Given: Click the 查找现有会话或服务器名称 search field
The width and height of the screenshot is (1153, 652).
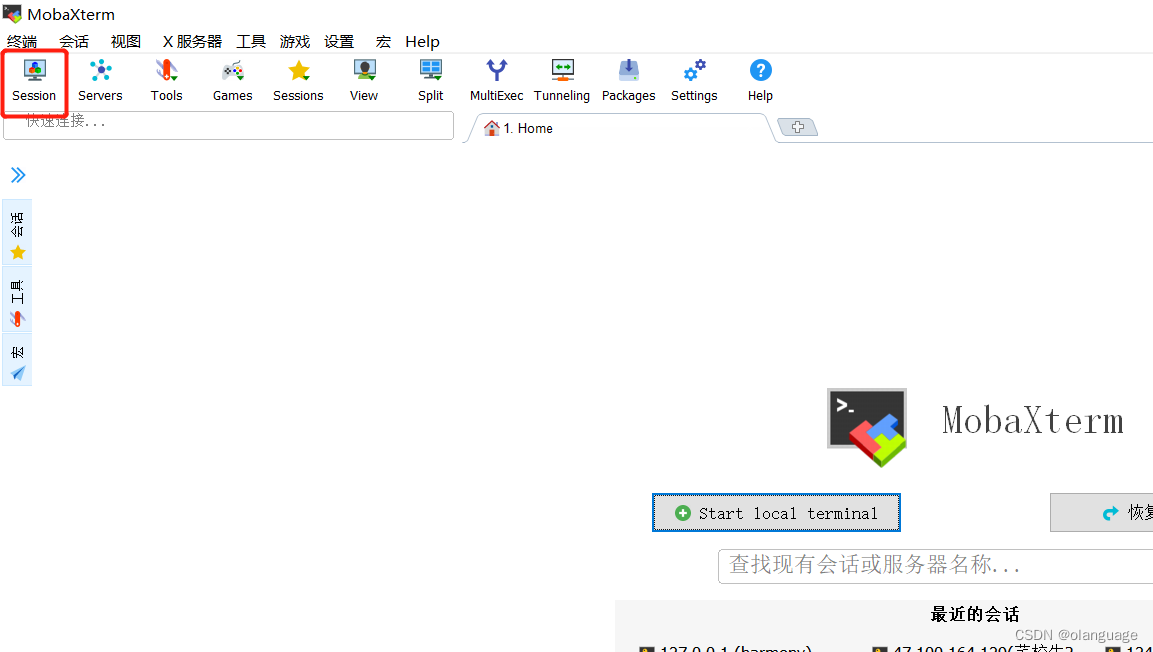Looking at the screenshot, I should pyautogui.click(x=935, y=565).
